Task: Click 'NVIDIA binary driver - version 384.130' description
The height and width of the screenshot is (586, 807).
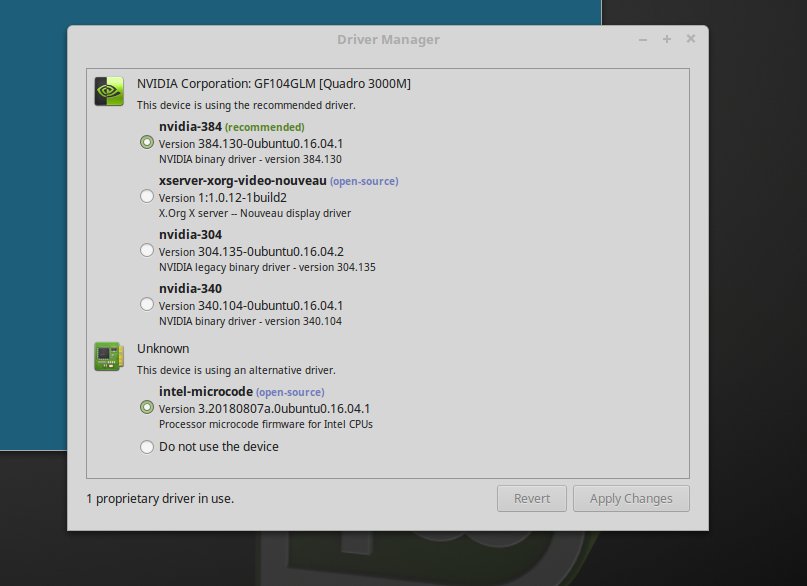Action: tap(250, 159)
